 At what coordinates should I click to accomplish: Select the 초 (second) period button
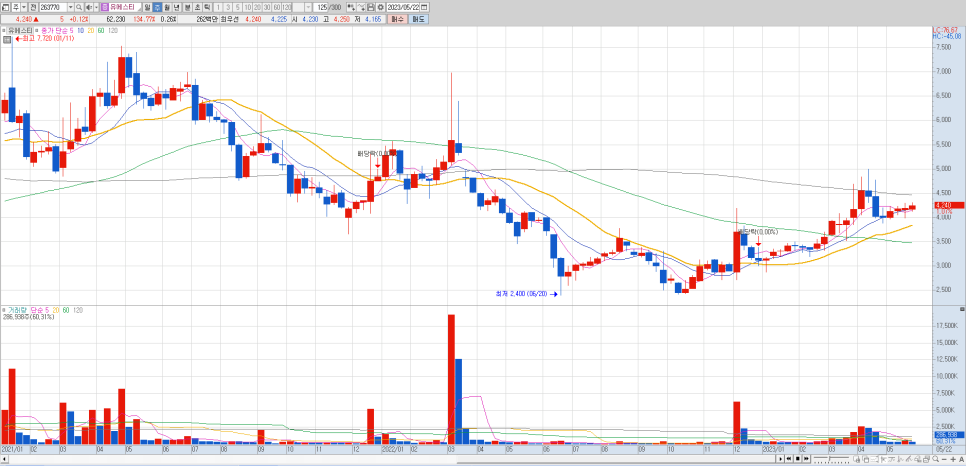pos(197,7)
